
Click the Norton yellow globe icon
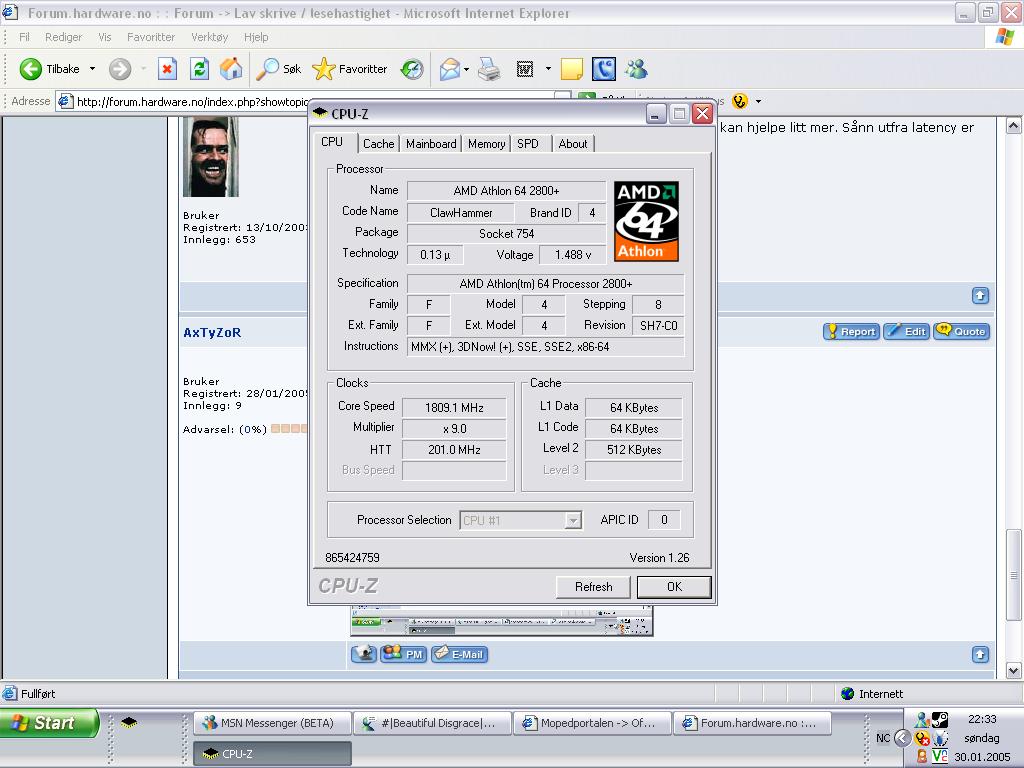pyautogui.click(x=739, y=101)
